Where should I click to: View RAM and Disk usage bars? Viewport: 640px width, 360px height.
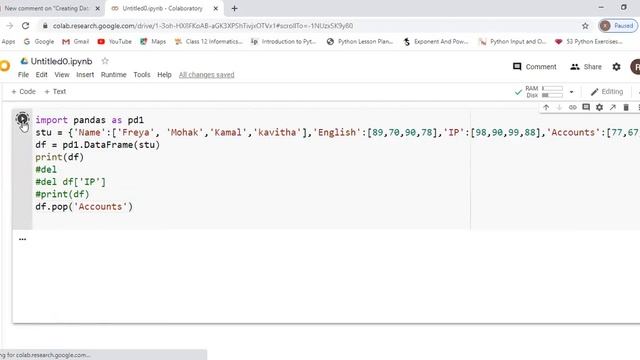click(544, 92)
